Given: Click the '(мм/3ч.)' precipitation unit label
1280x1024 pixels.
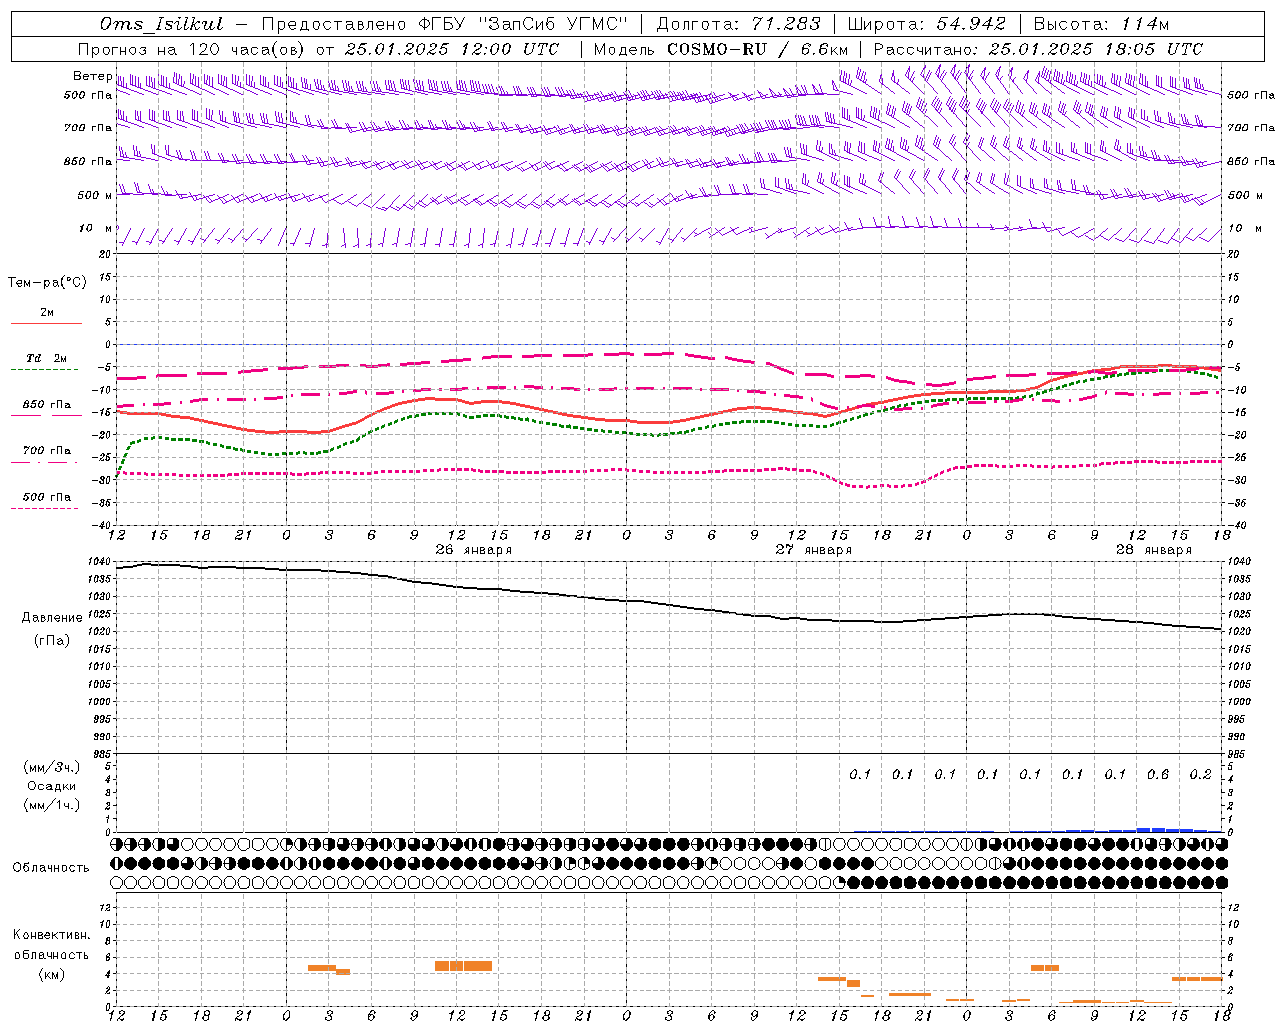Looking at the screenshot, I should pyautogui.click(x=52, y=767).
